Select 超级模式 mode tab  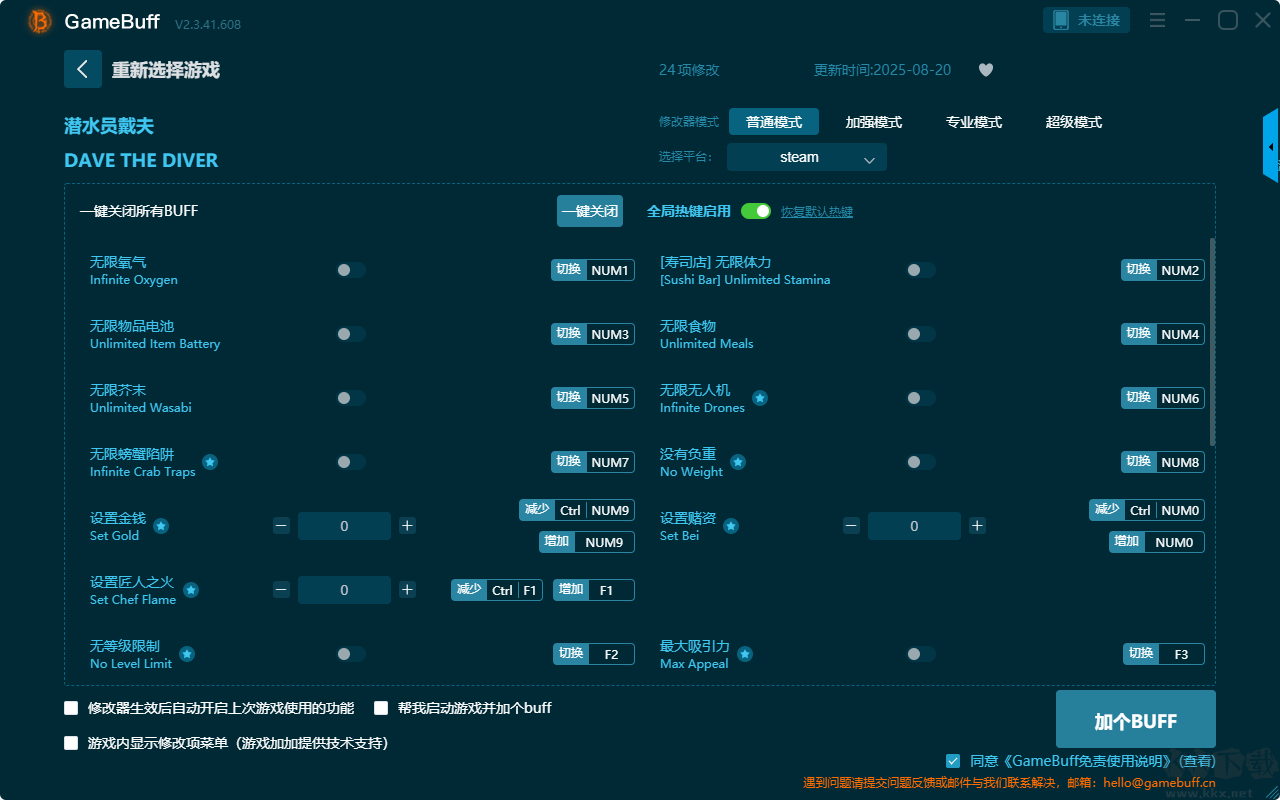(x=1074, y=122)
